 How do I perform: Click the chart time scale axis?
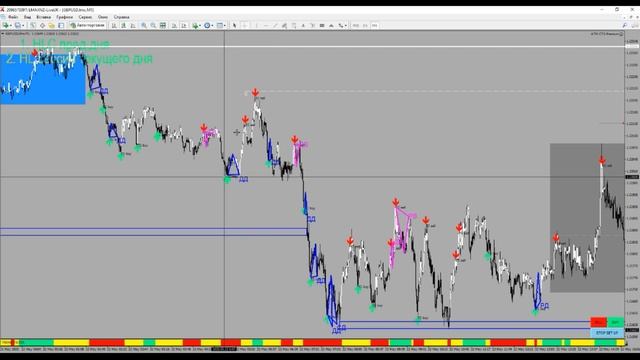click(312, 349)
